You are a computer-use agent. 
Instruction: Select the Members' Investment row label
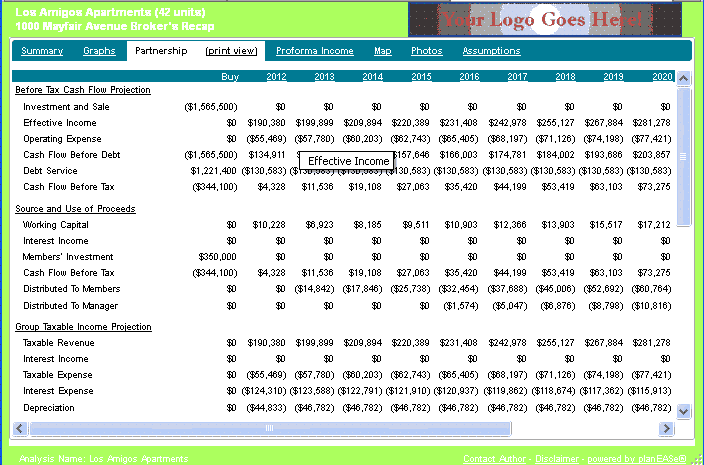click(68, 257)
